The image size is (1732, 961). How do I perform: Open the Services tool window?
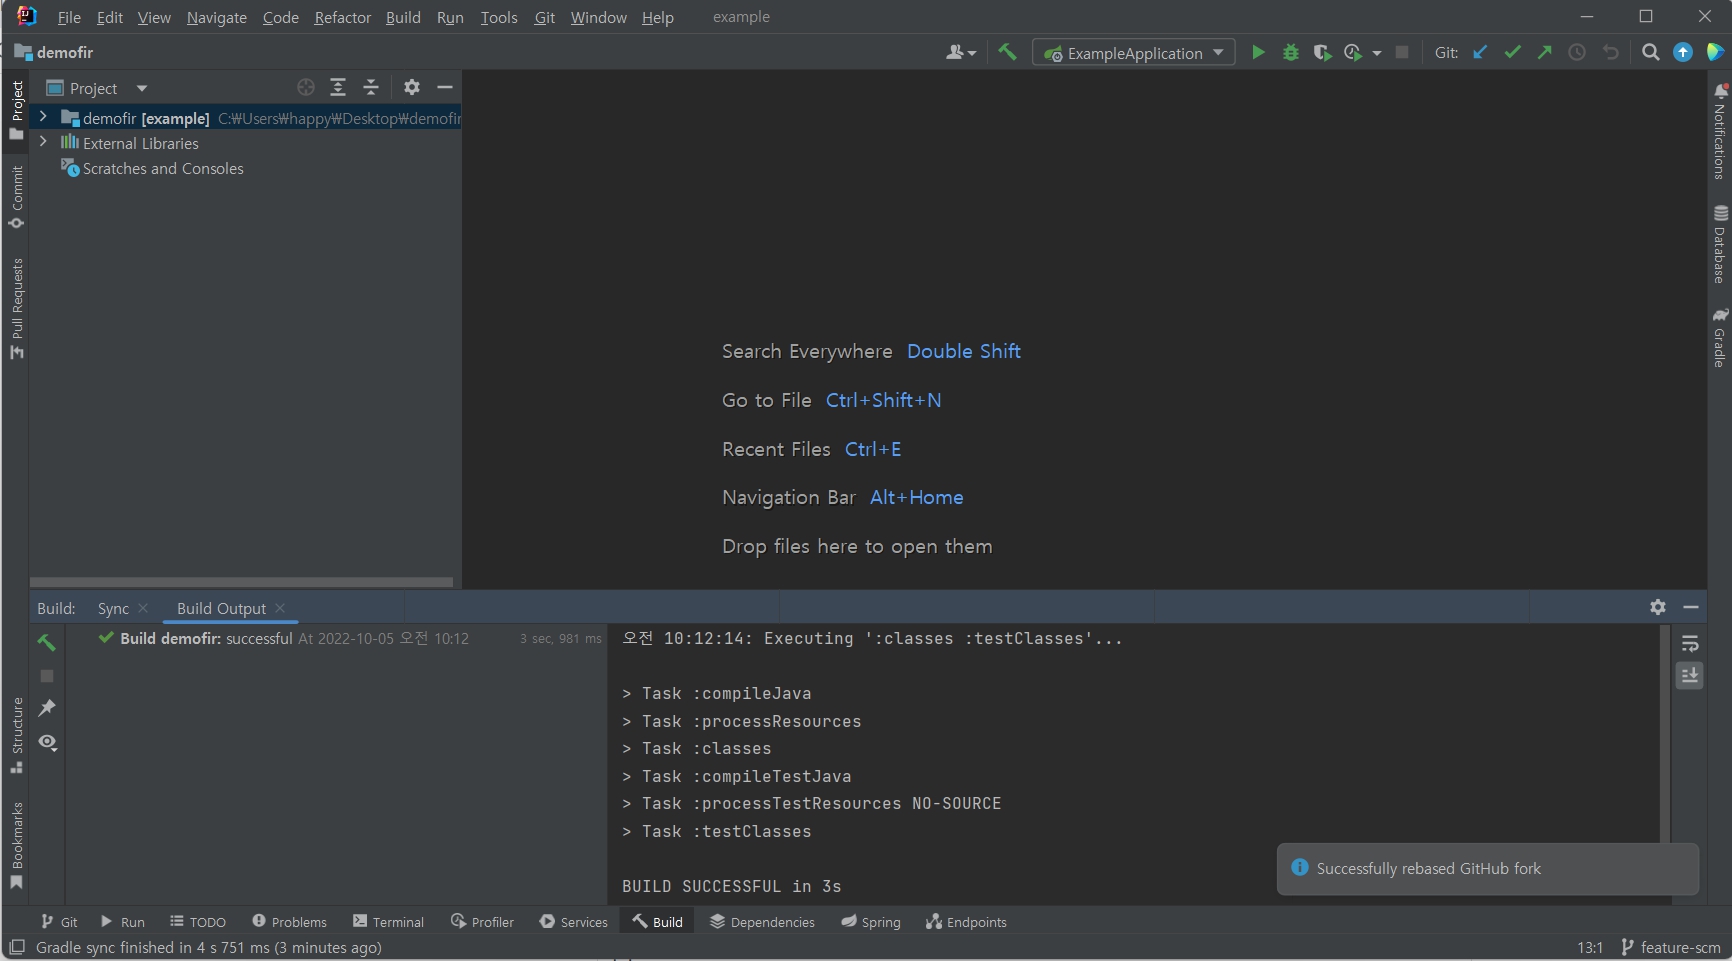574,922
